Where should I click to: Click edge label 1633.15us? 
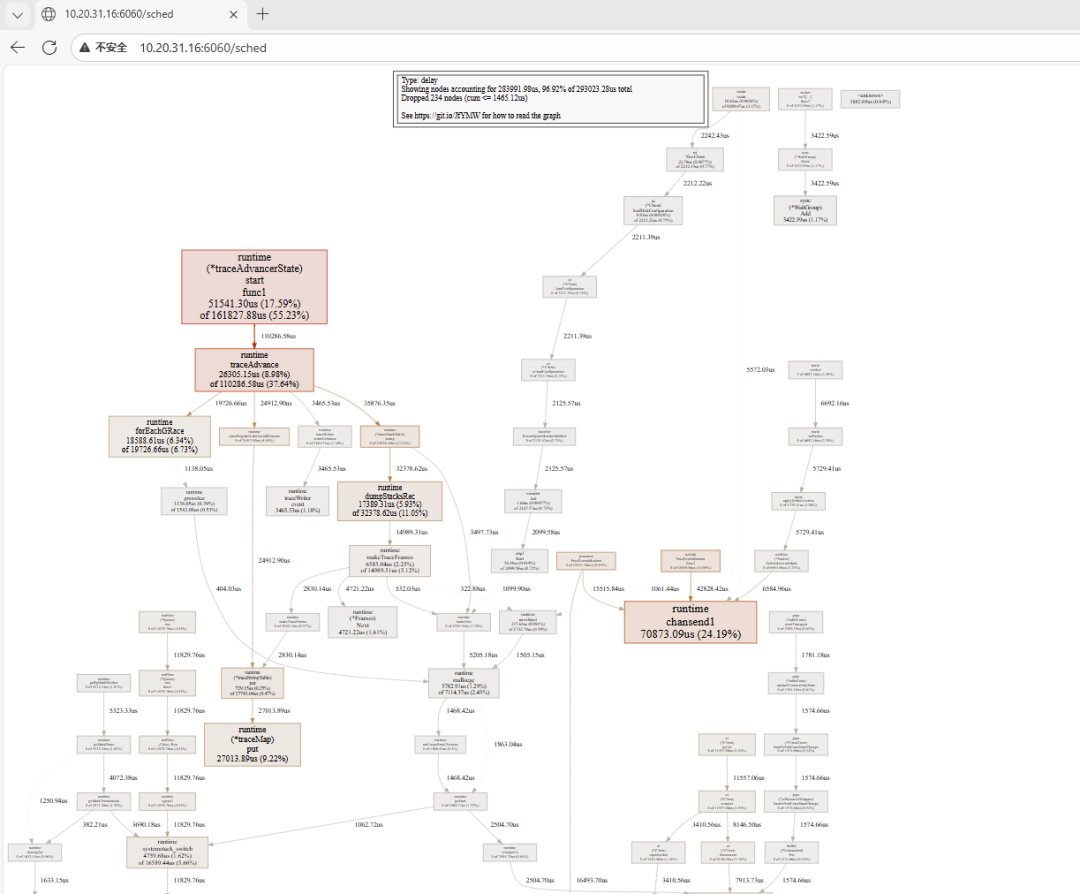point(54,880)
